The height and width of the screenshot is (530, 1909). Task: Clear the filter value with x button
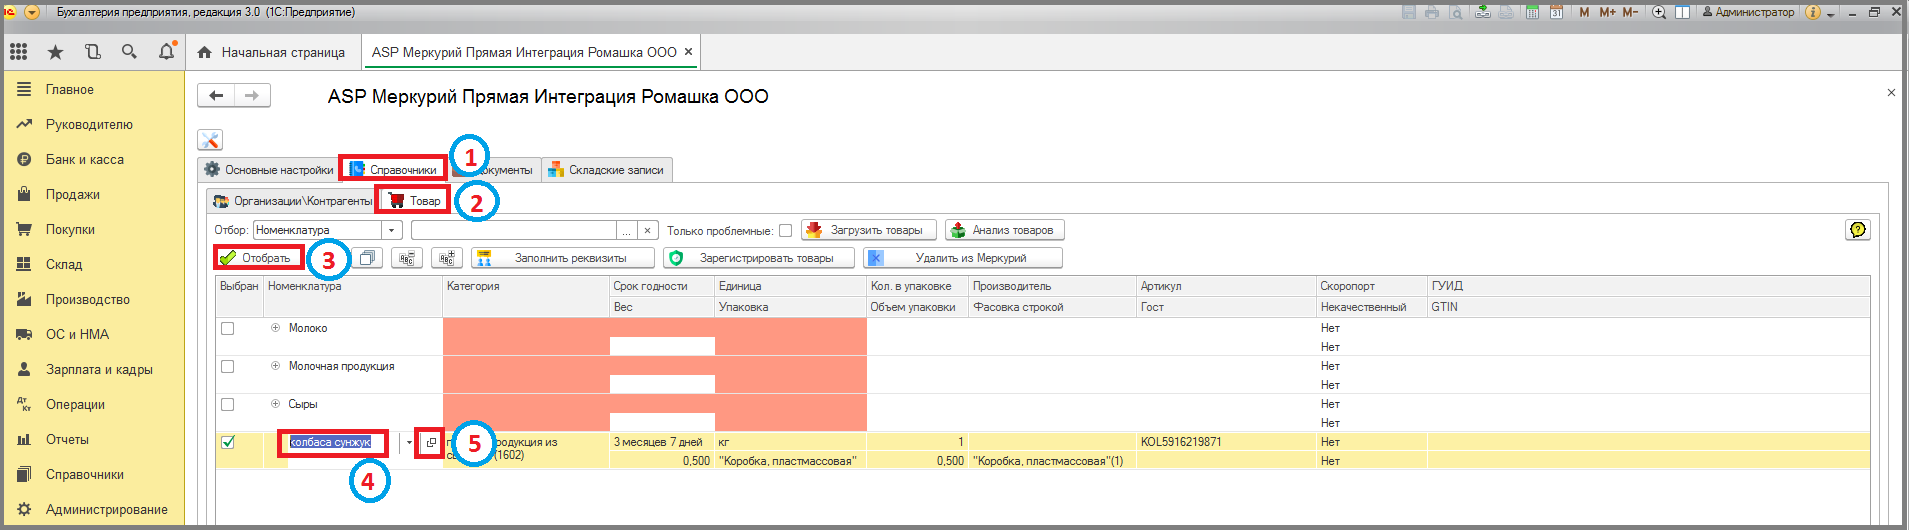[648, 230]
